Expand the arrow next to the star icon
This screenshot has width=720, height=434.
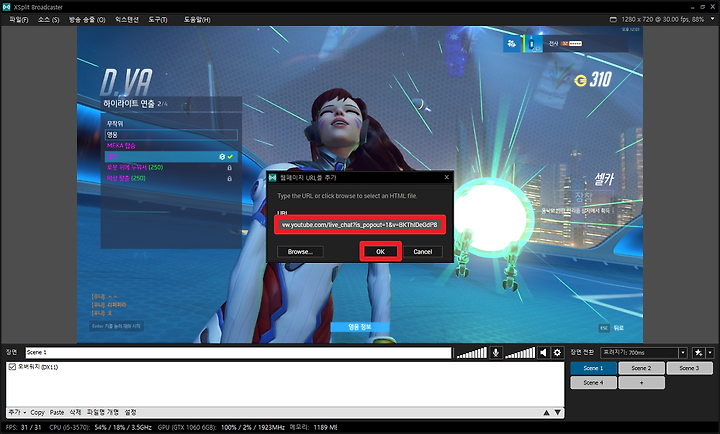[710, 352]
